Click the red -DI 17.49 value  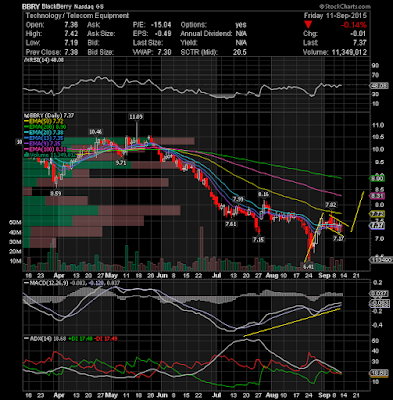105,339
